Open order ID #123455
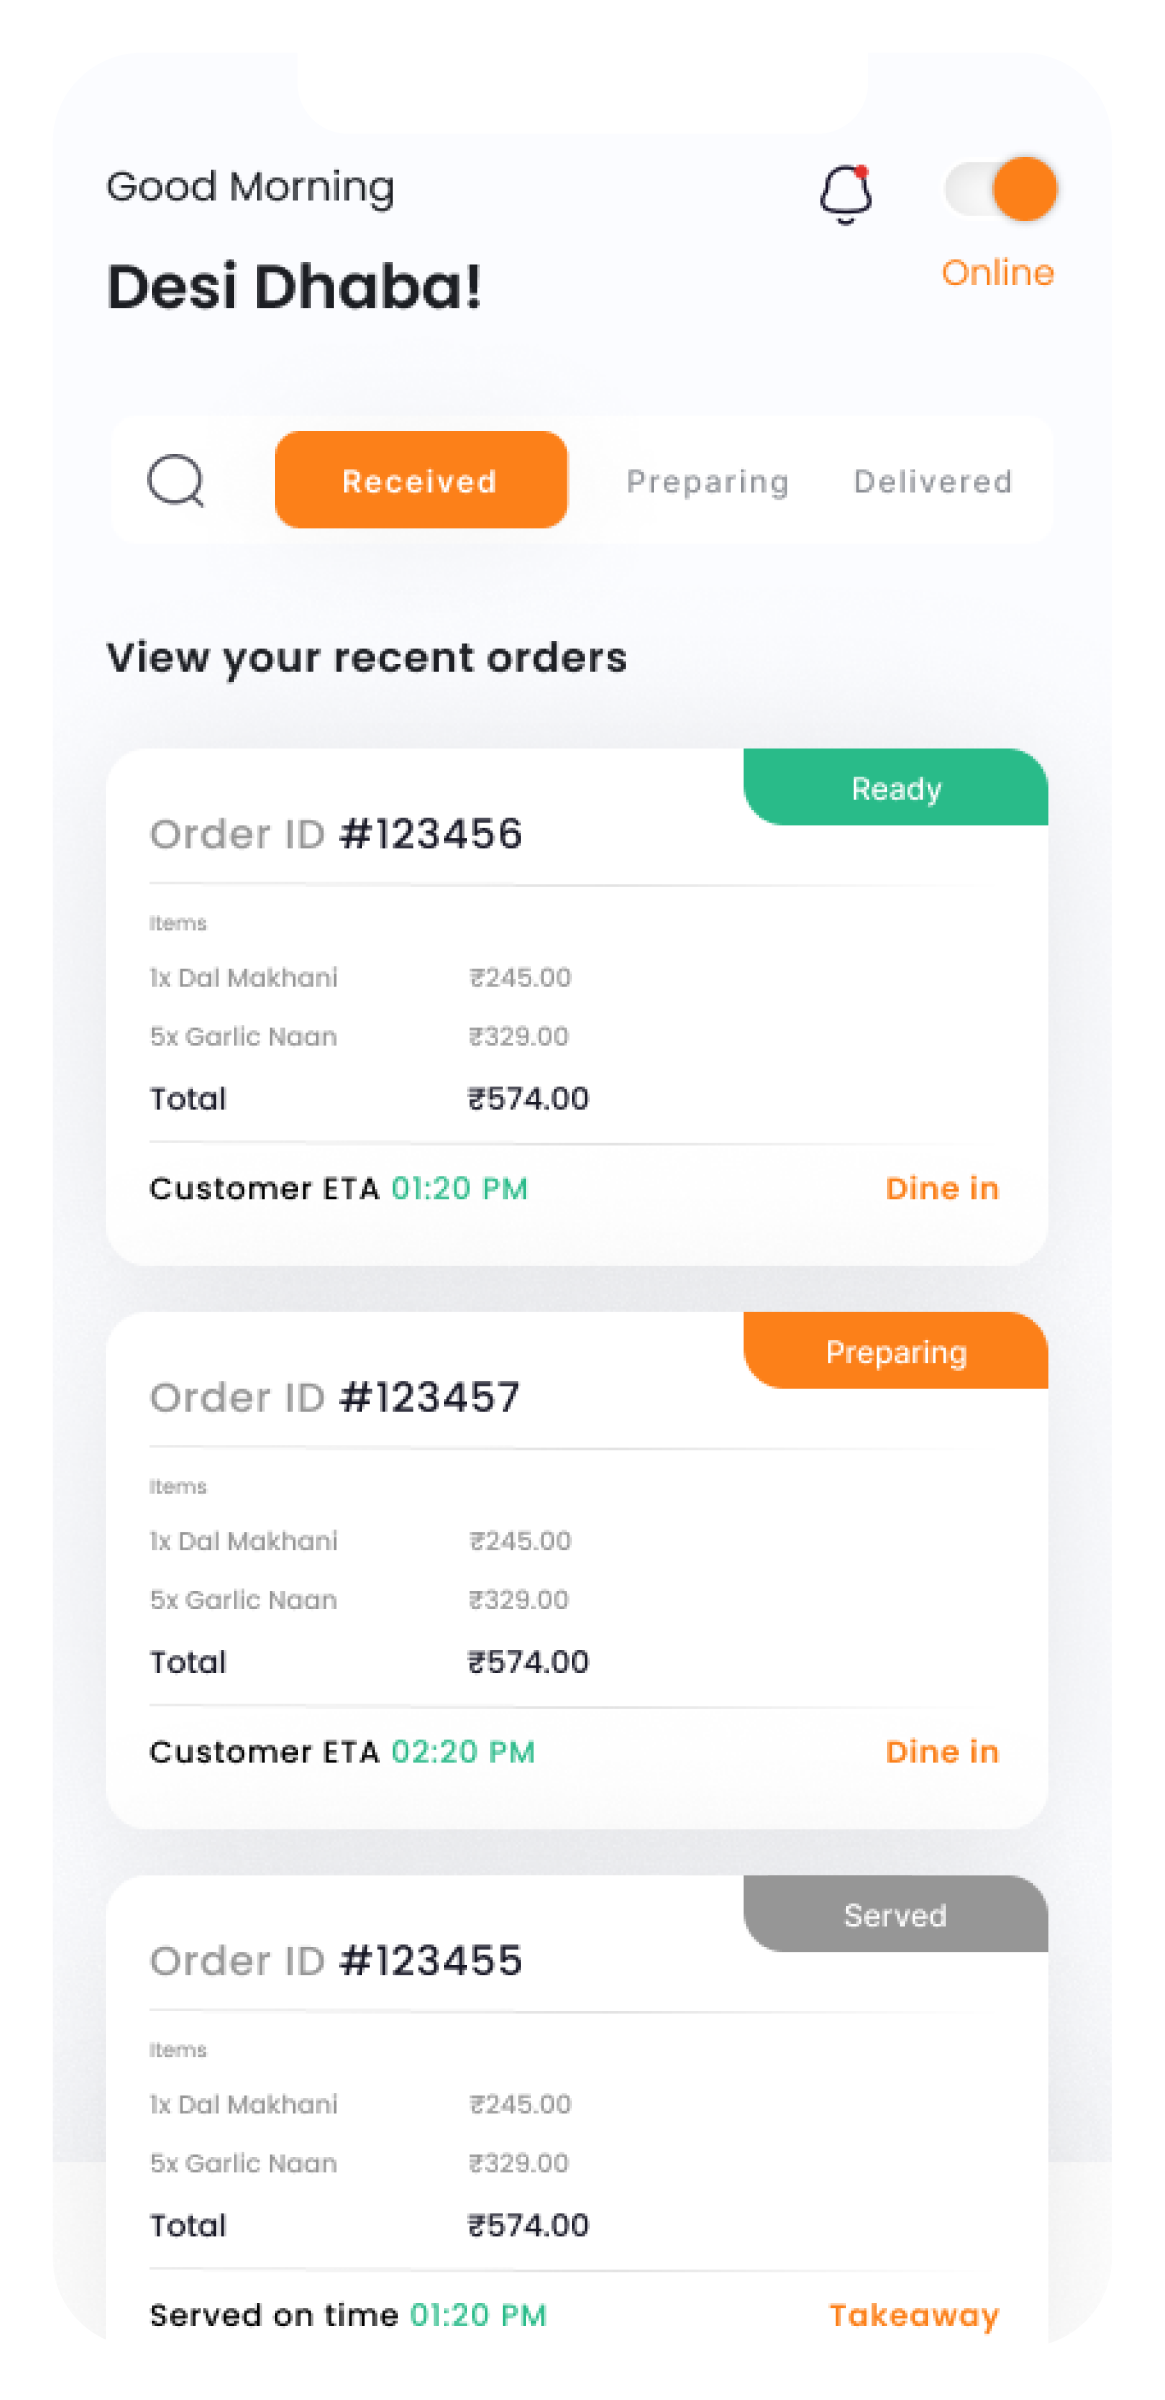Screen dimensions: 1165x2400 [336, 1961]
